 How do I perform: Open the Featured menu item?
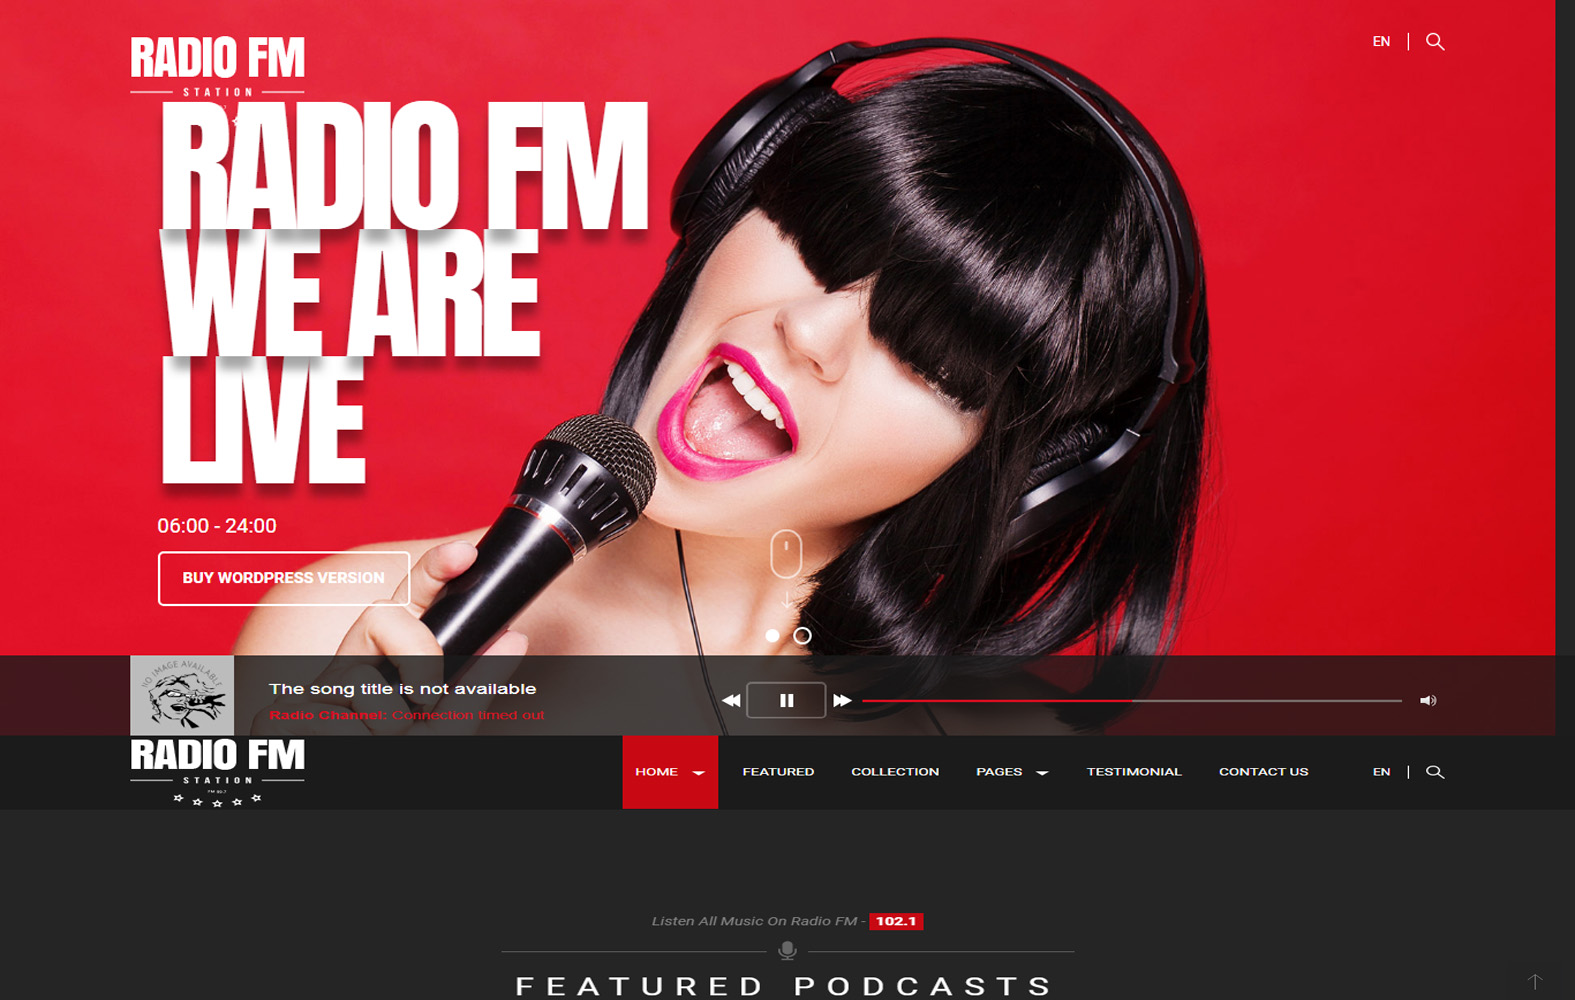(x=778, y=772)
